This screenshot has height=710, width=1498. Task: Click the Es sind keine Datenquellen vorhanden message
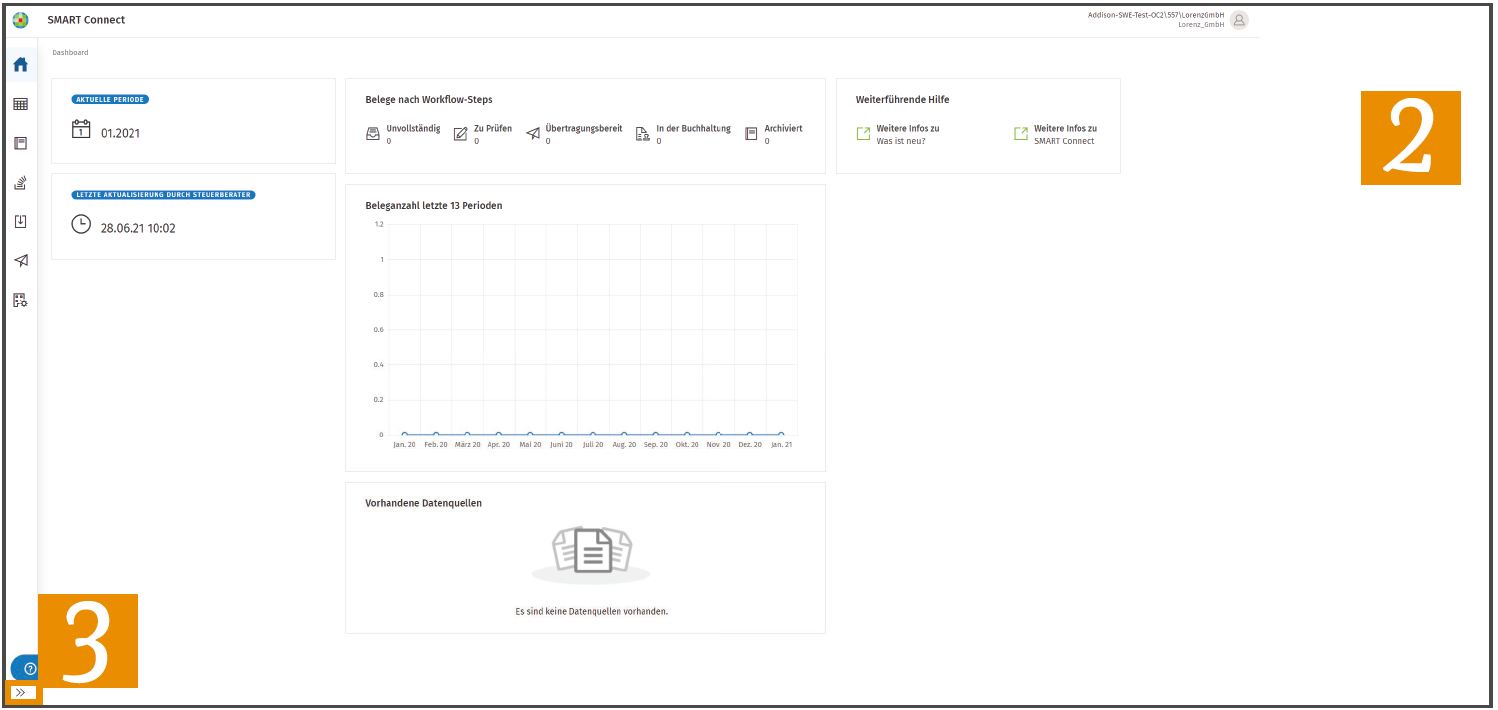click(592, 611)
